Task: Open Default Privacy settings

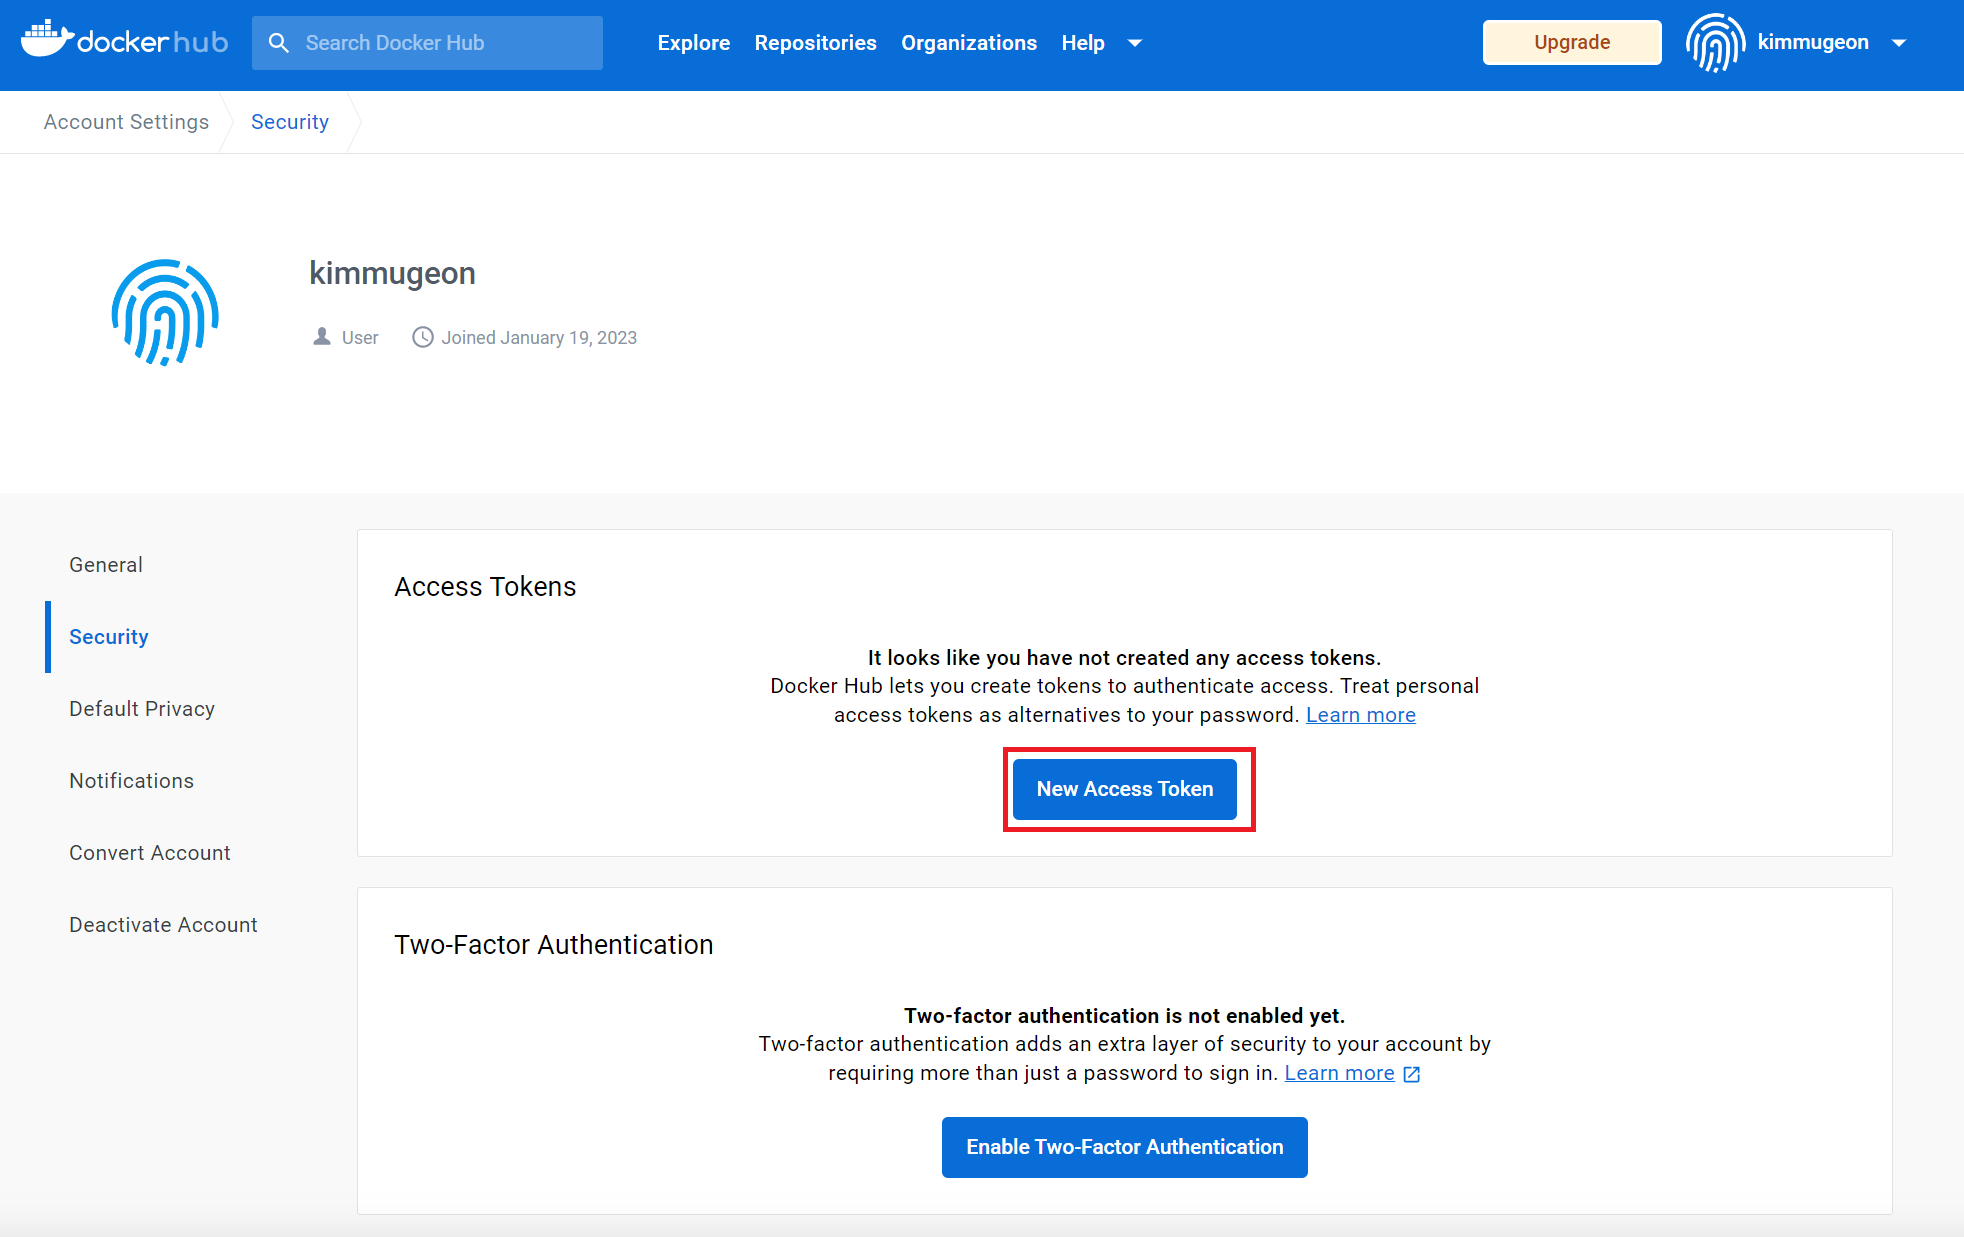Action: 142,709
